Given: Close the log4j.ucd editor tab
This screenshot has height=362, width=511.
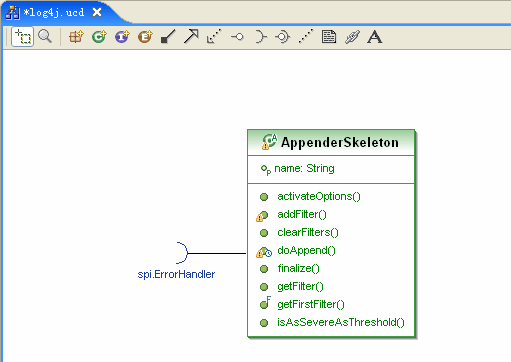Looking at the screenshot, I should click(x=97, y=12).
